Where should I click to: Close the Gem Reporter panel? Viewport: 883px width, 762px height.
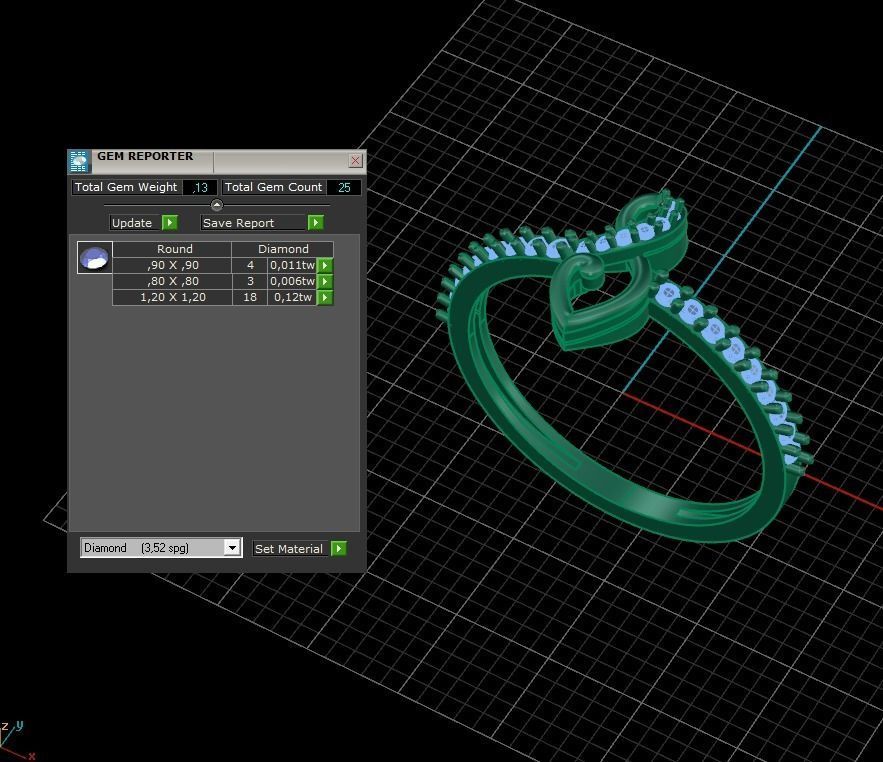pyautogui.click(x=355, y=161)
